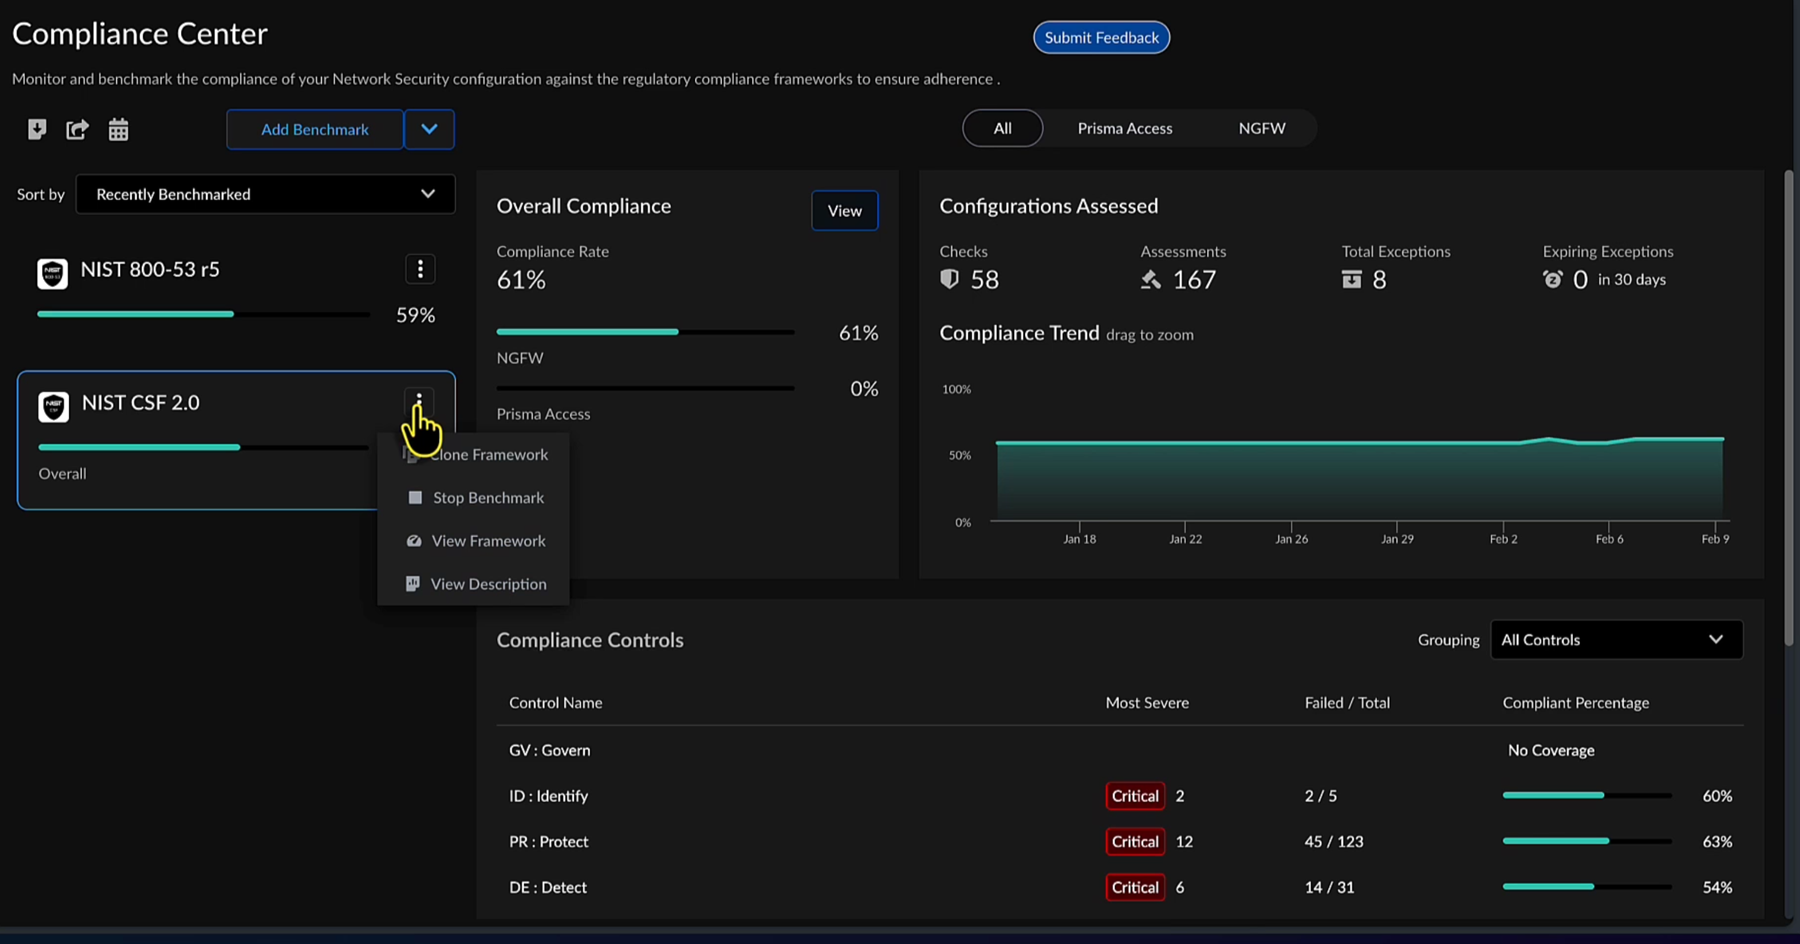This screenshot has height=944, width=1800.
Task: Click the PR : Protect compliance progress bar
Action: pos(1586,842)
